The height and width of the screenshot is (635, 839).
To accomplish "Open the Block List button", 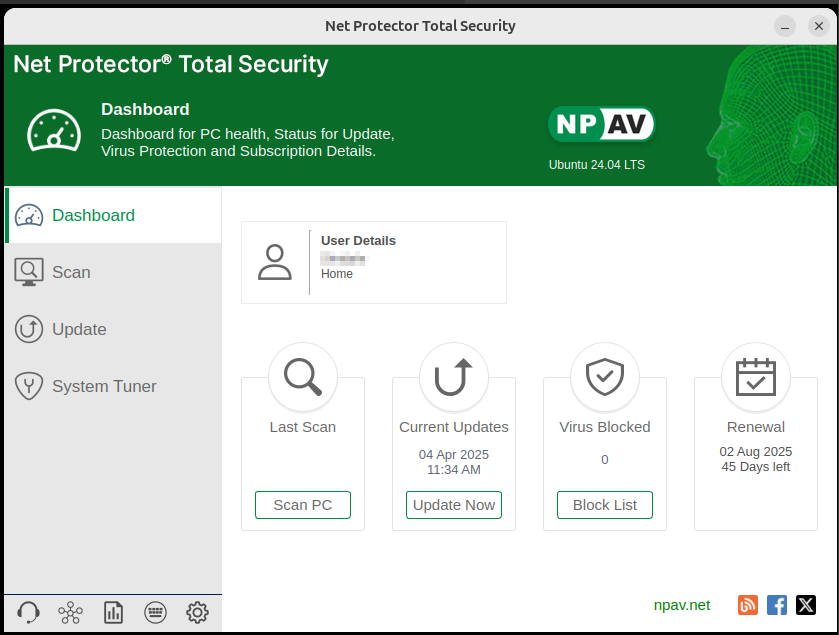I will (604, 505).
